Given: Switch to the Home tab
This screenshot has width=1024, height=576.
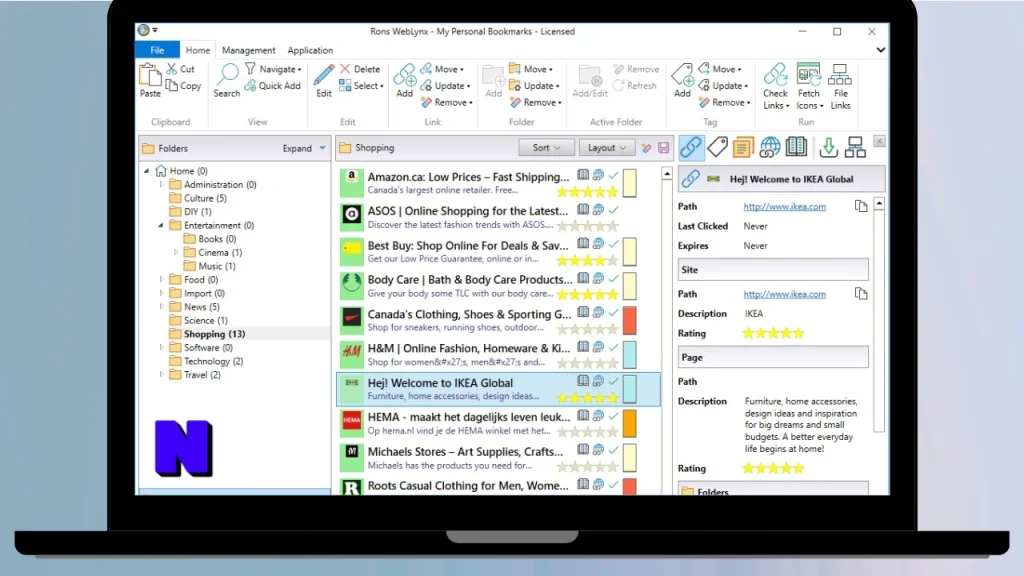Looking at the screenshot, I should click(x=198, y=50).
